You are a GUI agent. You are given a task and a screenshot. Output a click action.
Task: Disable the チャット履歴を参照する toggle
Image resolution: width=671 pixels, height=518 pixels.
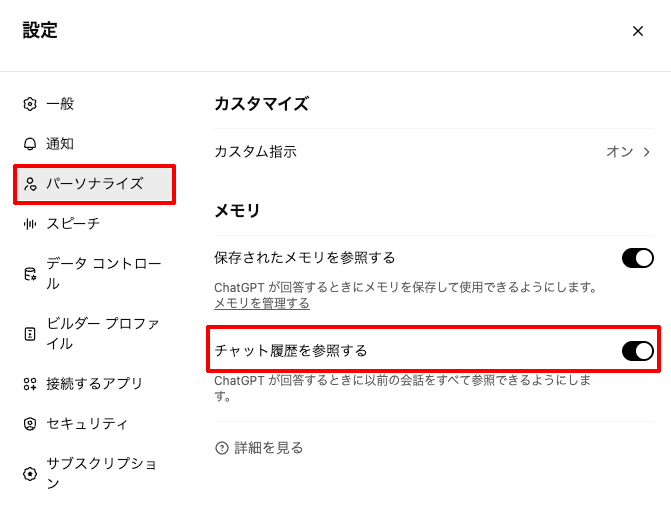[637, 350]
